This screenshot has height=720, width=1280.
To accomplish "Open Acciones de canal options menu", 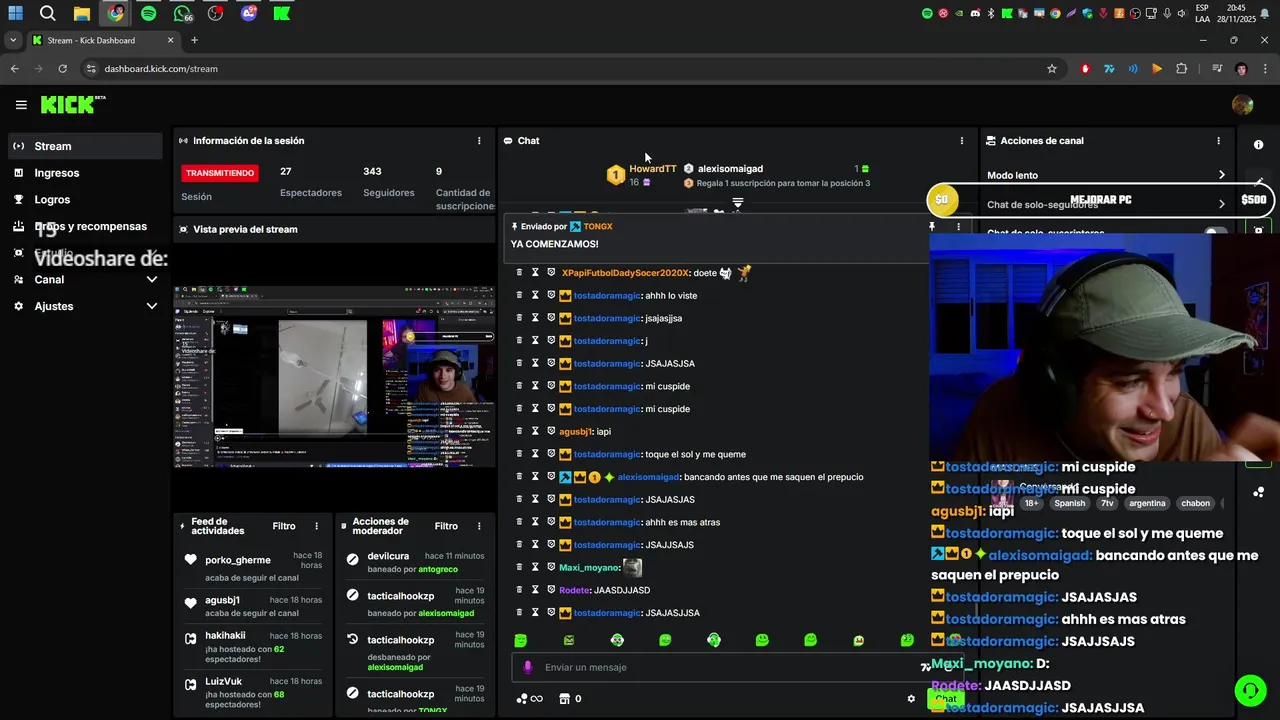I will coord(1218,141).
